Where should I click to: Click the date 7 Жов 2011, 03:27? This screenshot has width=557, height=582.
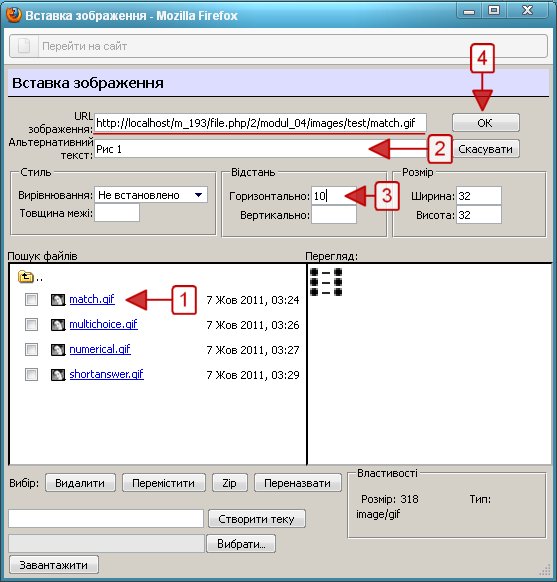(253, 350)
